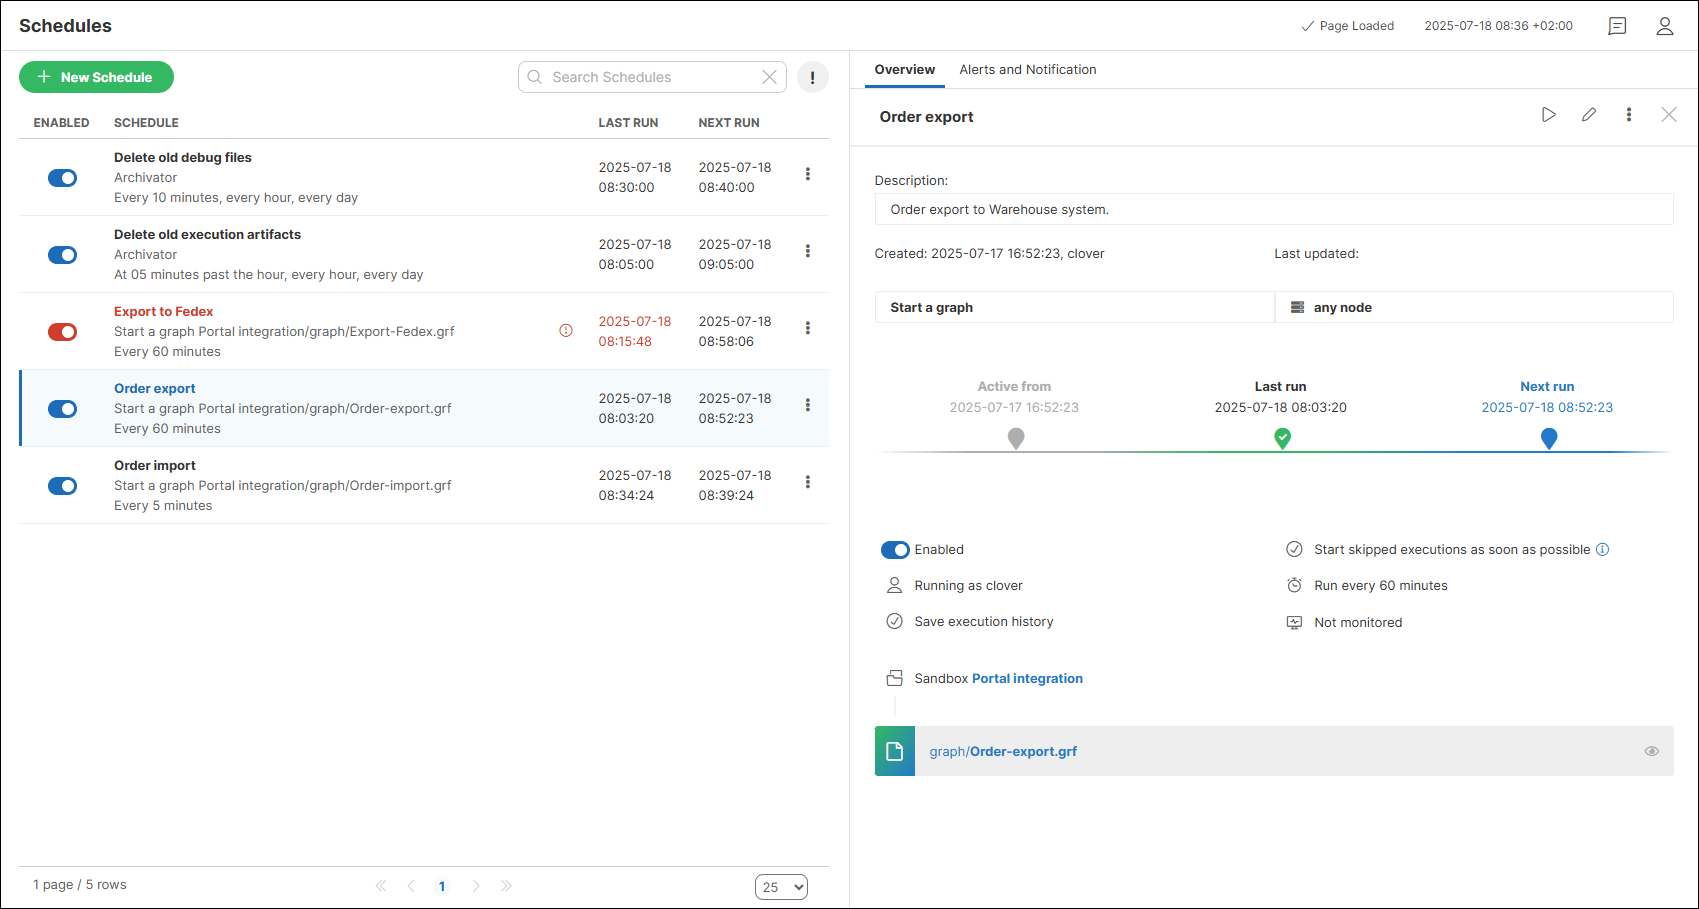Screen dimensions: 1699x909
Task: Click the exclamation filter button
Action: 812,77
